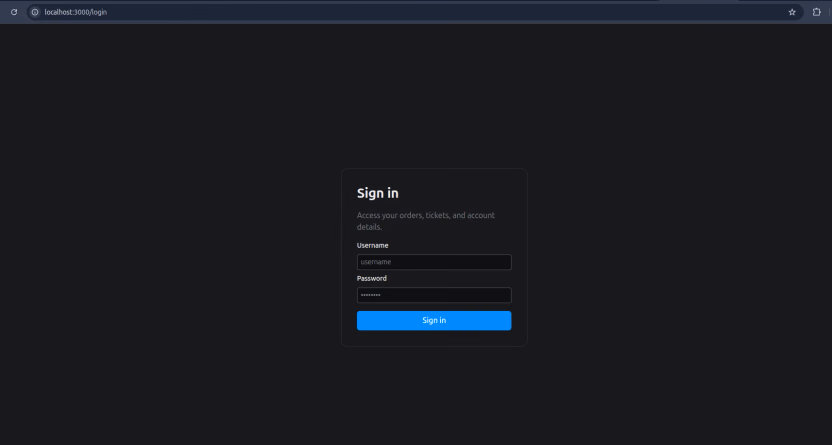Submit with the blue Sign in button
832x445 pixels.
click(x=434, y=320)
